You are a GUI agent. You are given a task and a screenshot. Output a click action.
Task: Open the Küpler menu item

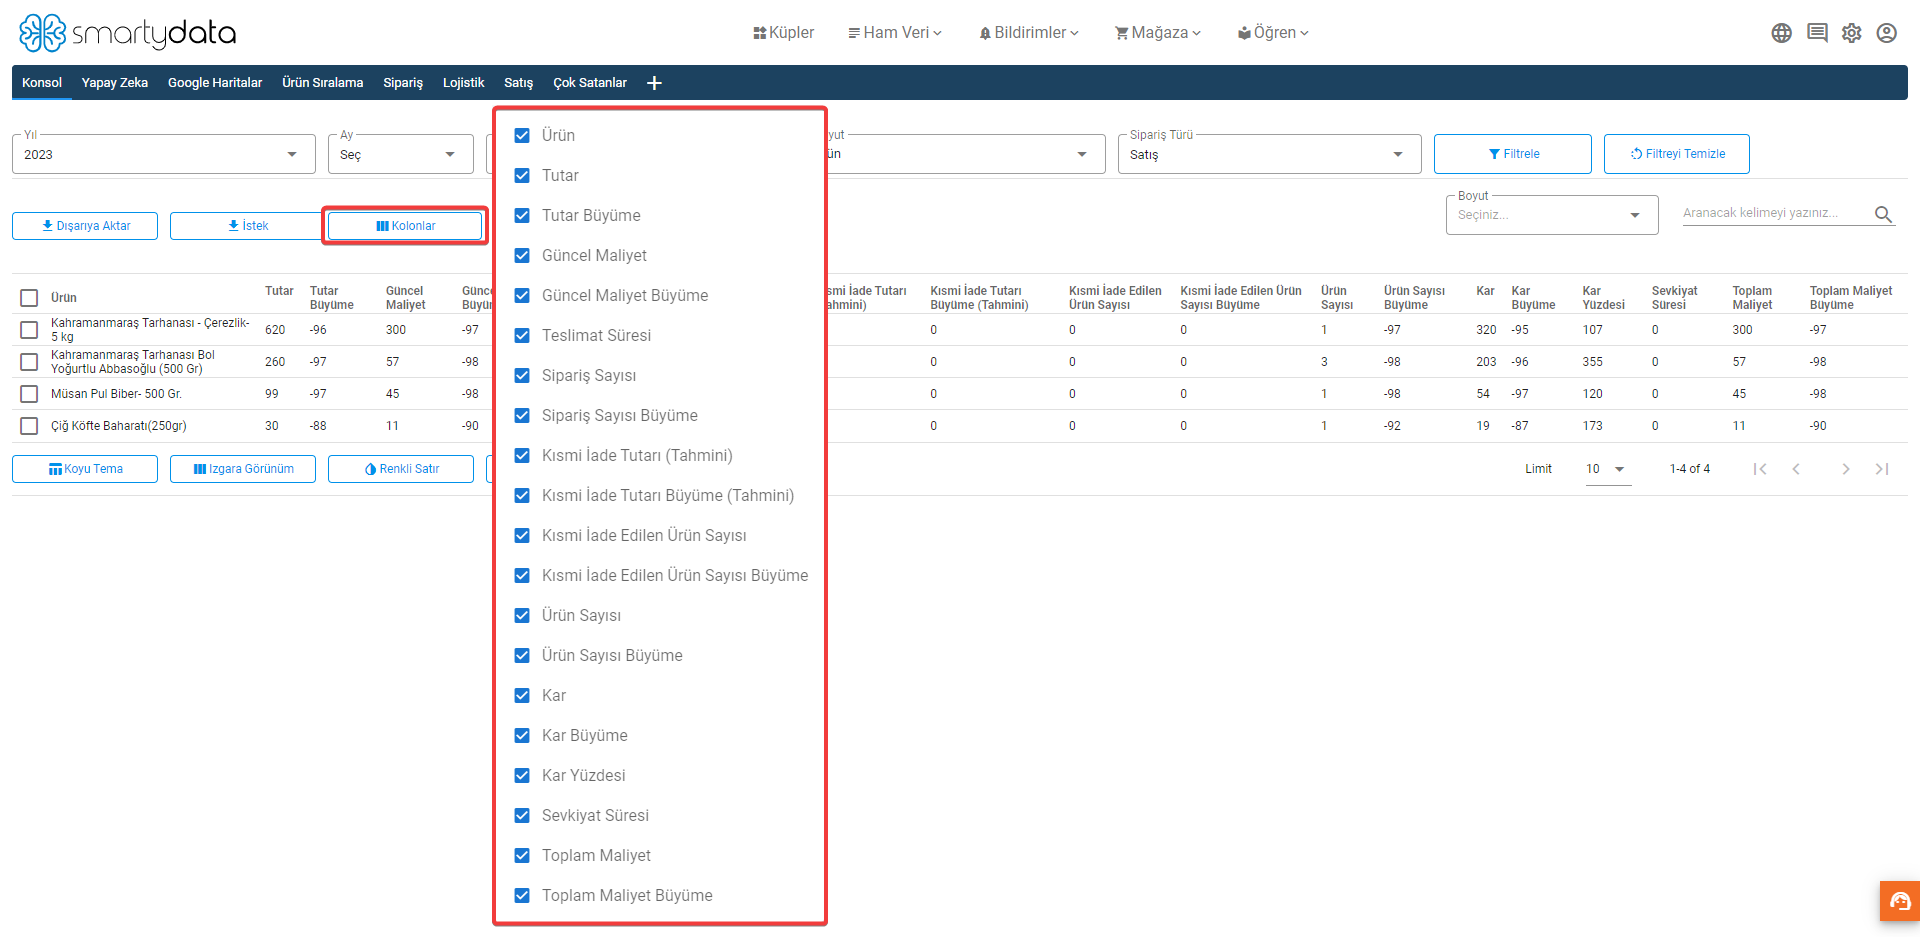(784, 33)
